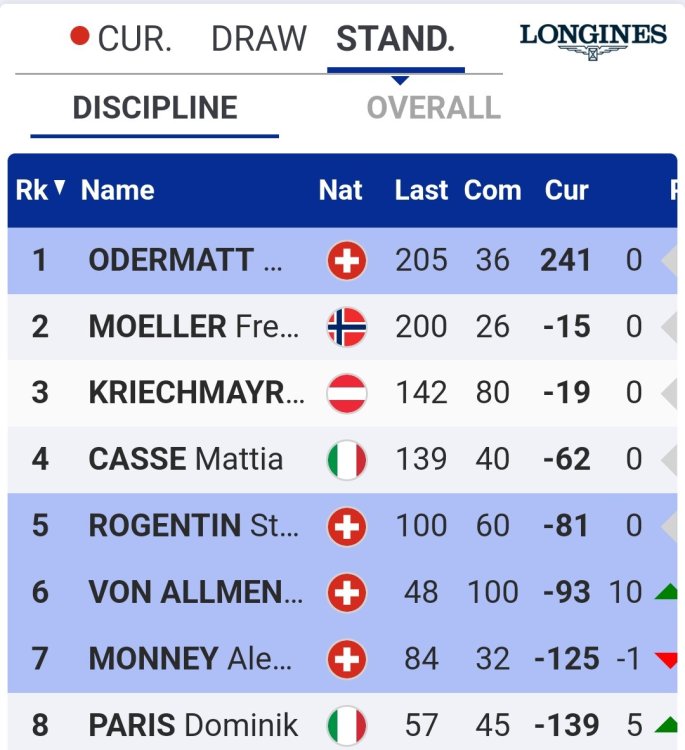
Task: Click Switzerland flag beside Rogentin
Action: [347, 526]
